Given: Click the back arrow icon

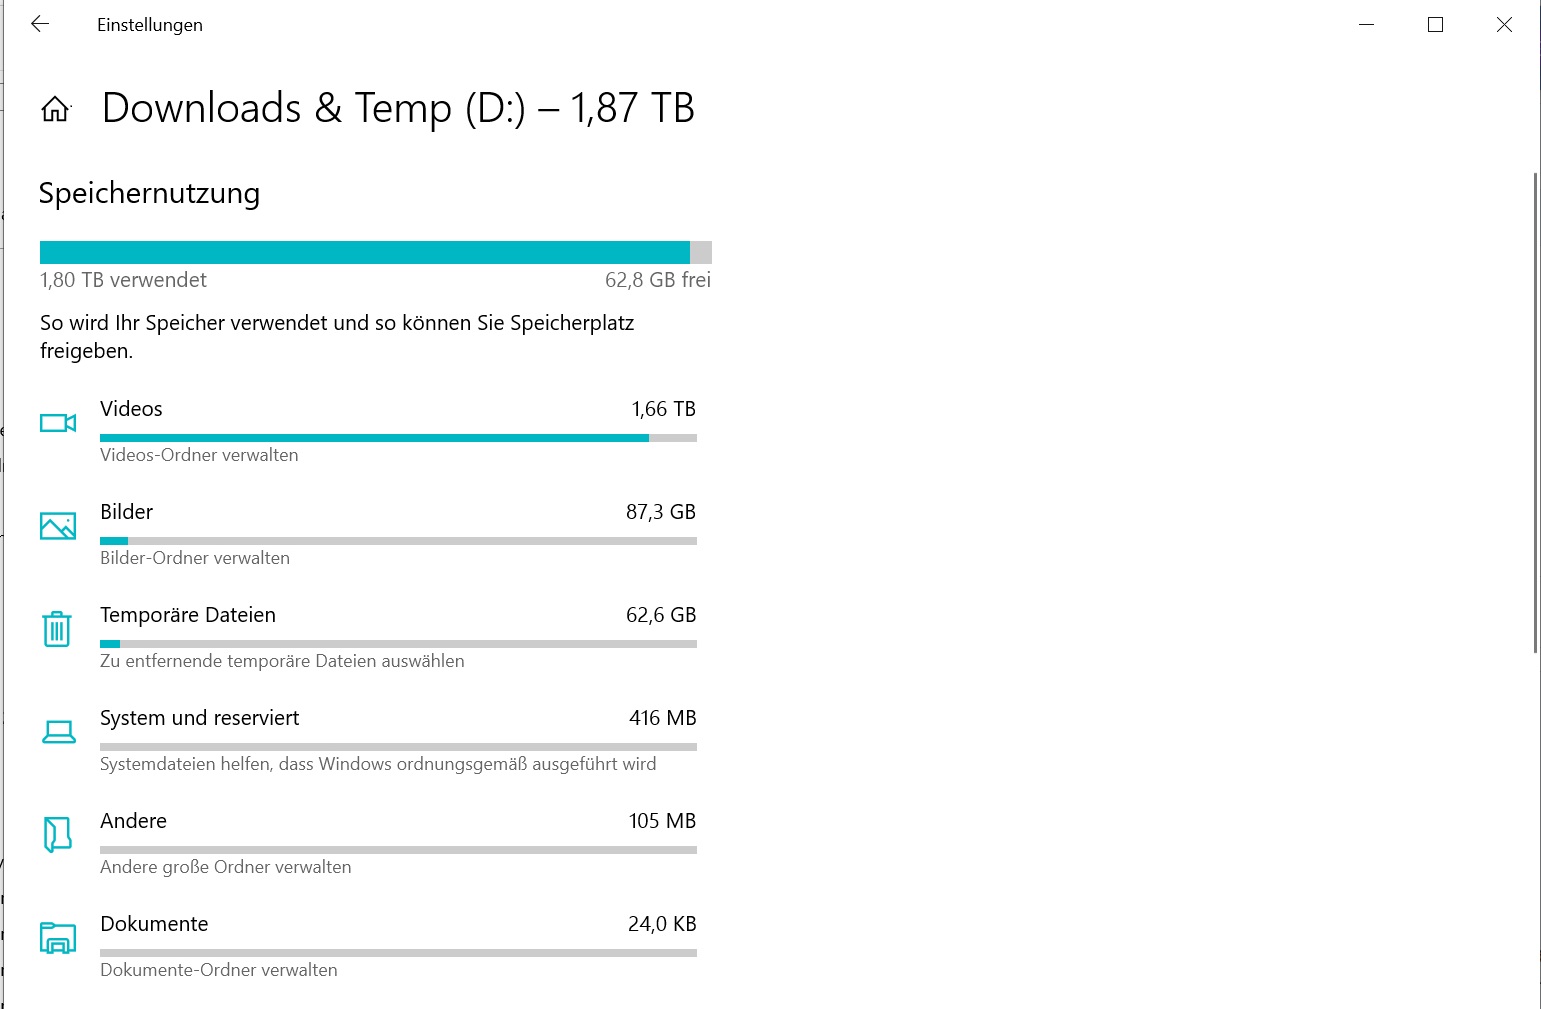Looking at the screenshot, I should (40, 24).
